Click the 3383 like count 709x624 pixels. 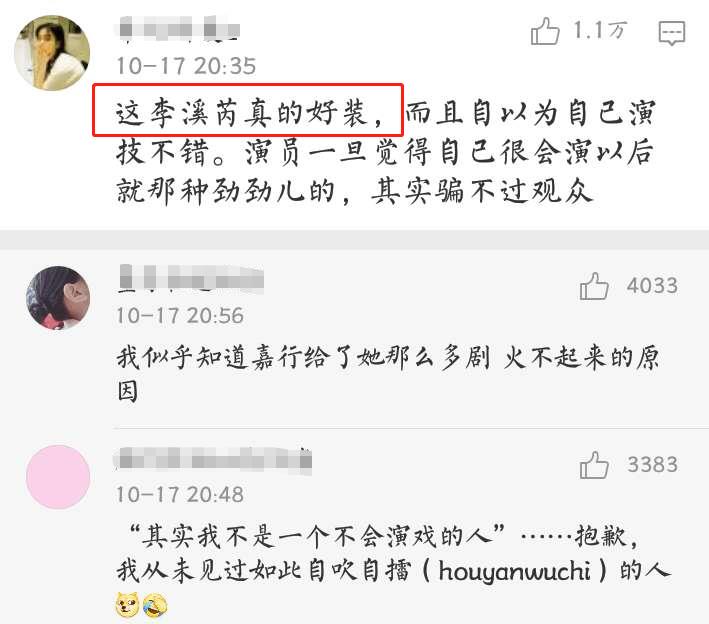652,464
